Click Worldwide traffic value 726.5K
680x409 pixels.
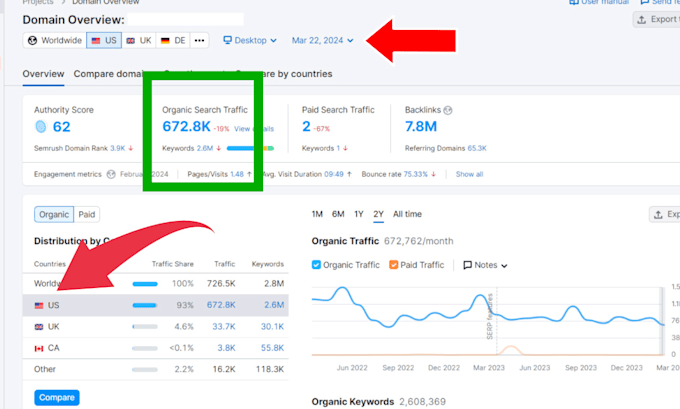[221, 284]
